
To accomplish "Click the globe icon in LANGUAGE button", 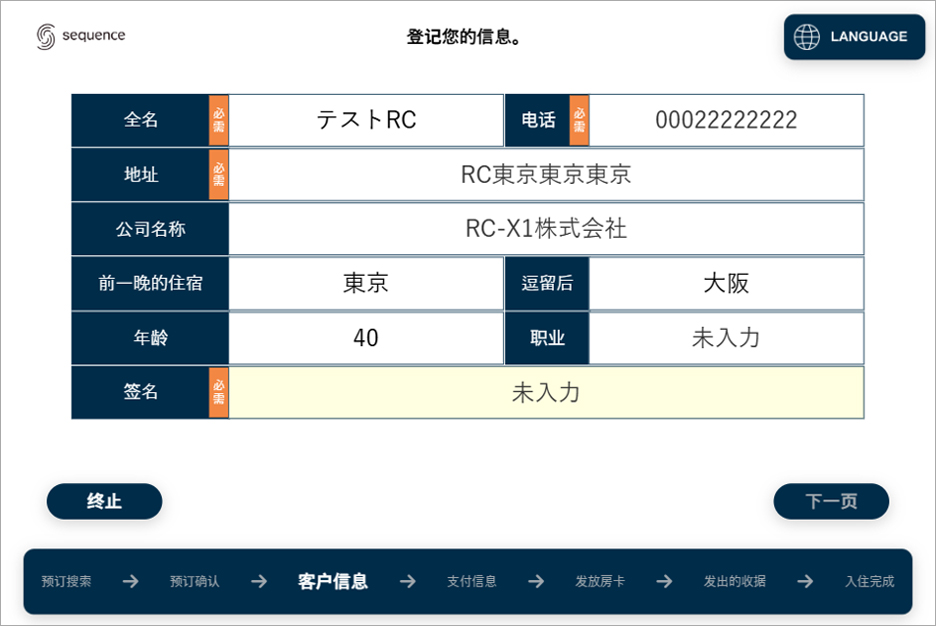I will [x=806, y=37].
